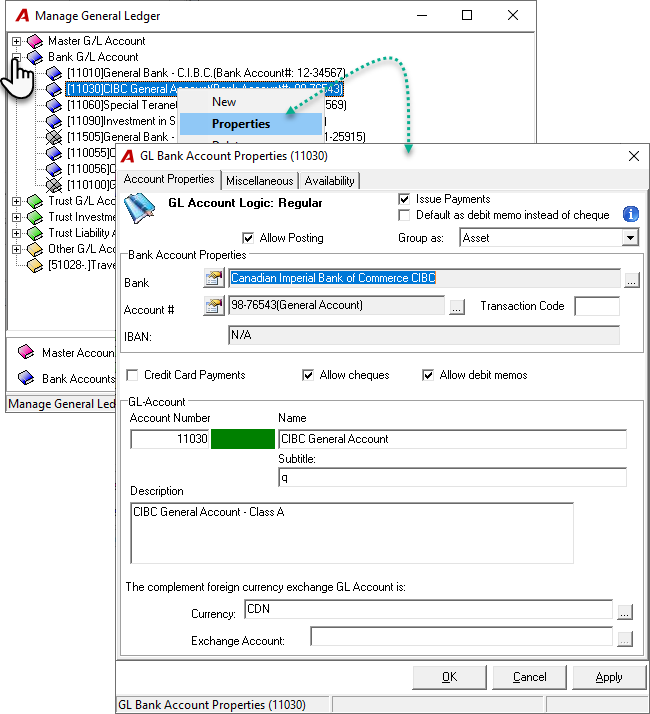Click the Cancel button
The image size is (650, 714).
point(529,677)
